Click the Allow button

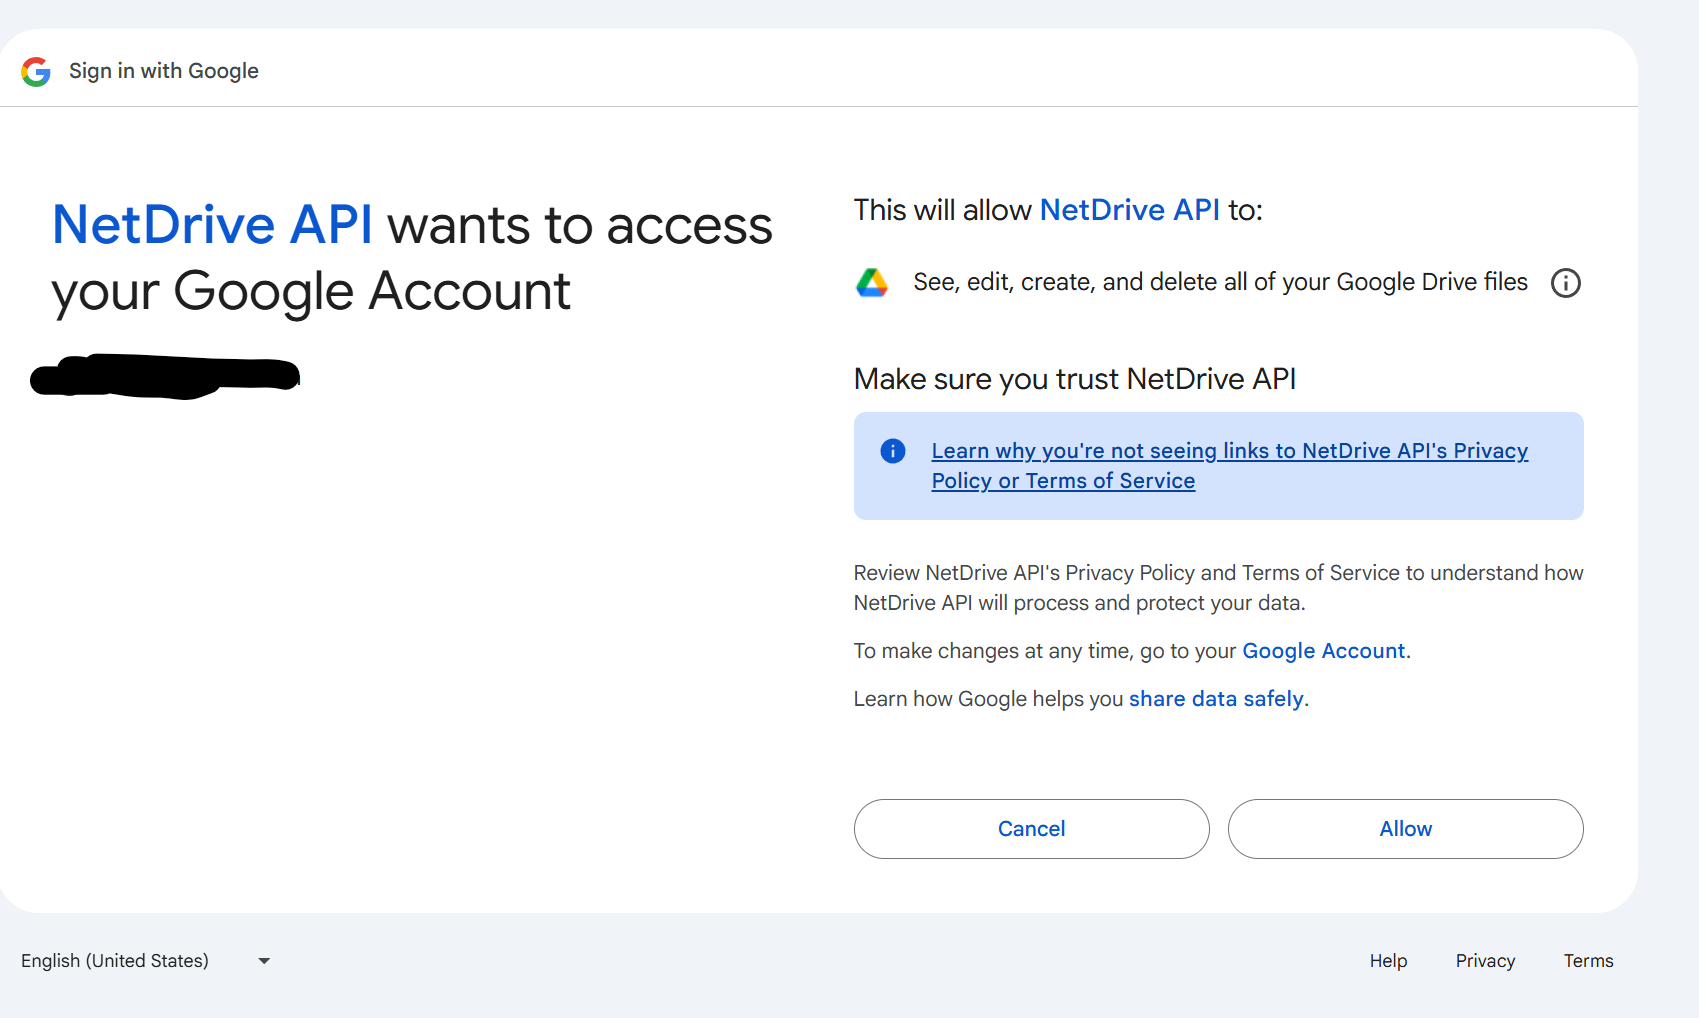coord(1405,829)
